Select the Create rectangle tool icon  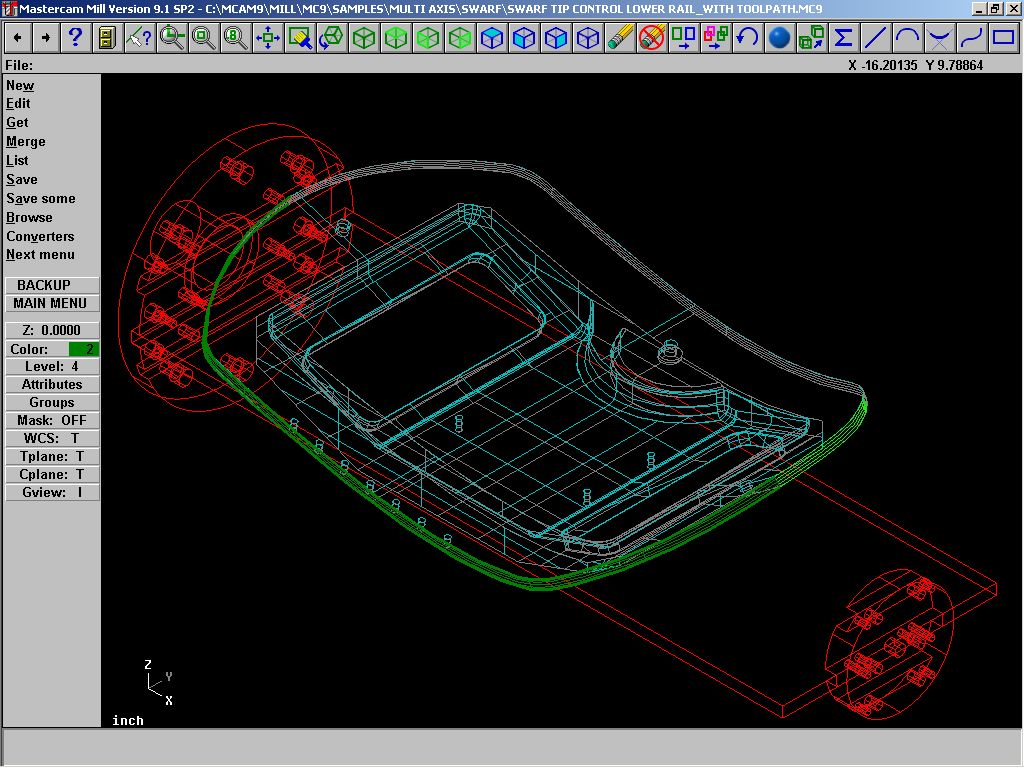1004,38
